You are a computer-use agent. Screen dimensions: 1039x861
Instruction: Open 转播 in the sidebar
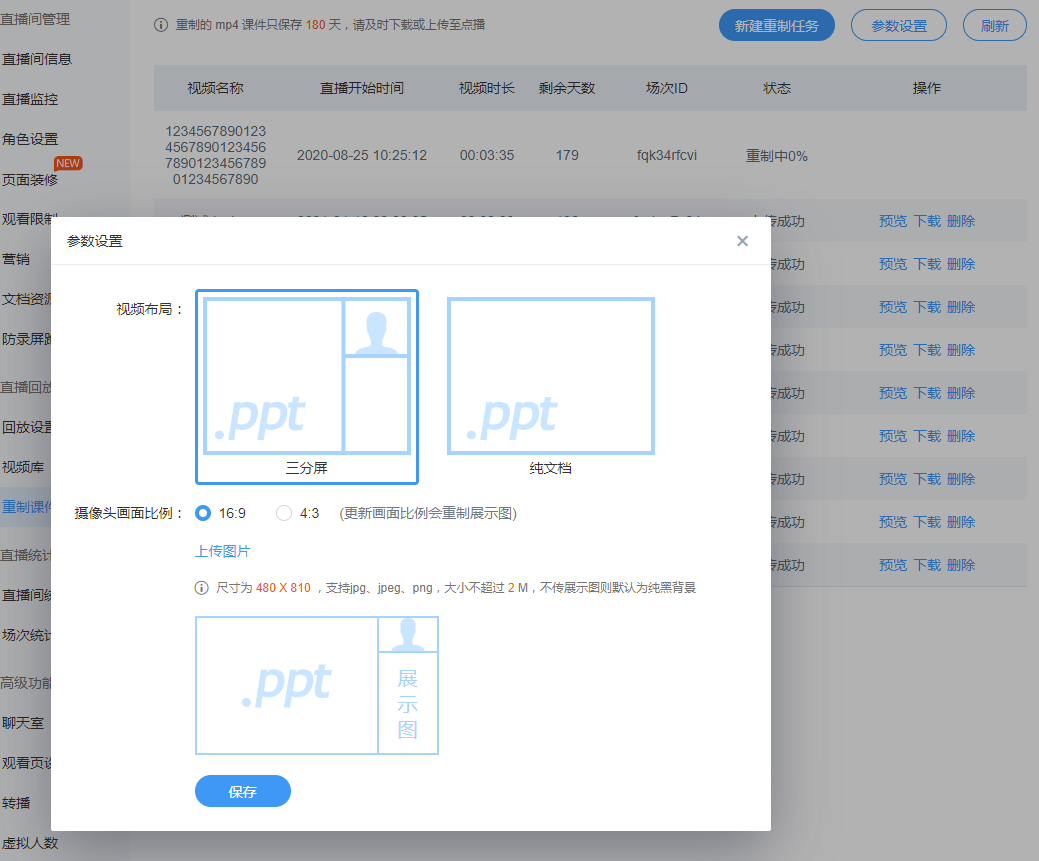16,803
